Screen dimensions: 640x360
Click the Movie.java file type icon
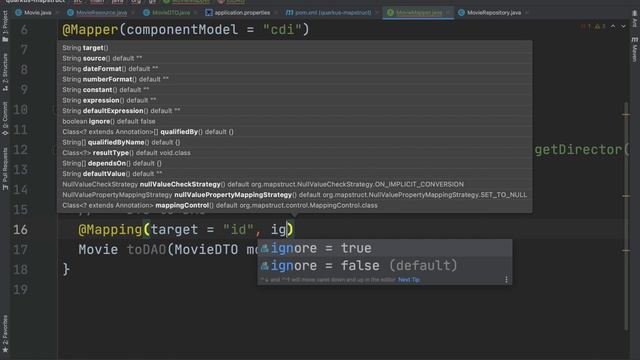coord(18,13)
